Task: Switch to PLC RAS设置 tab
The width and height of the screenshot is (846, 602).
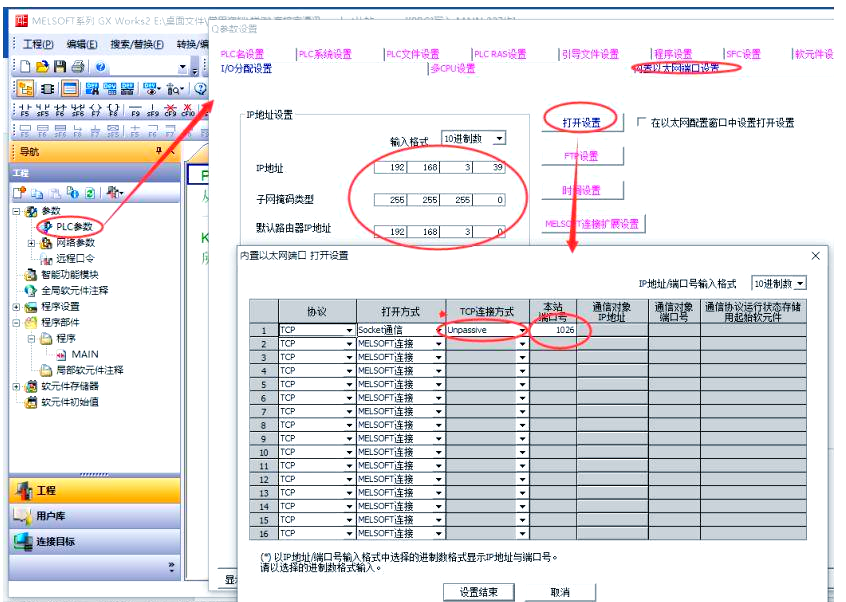Action: tap(500, 54)
